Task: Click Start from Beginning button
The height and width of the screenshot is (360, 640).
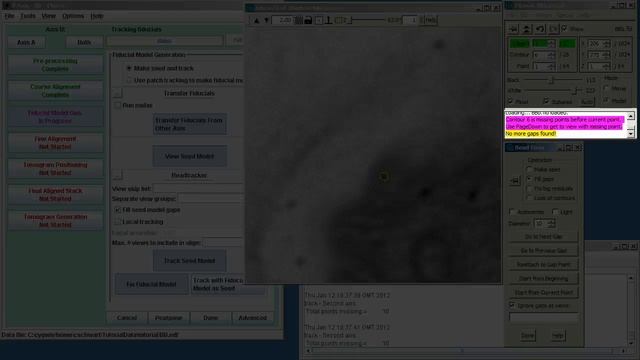Action: 544,278
